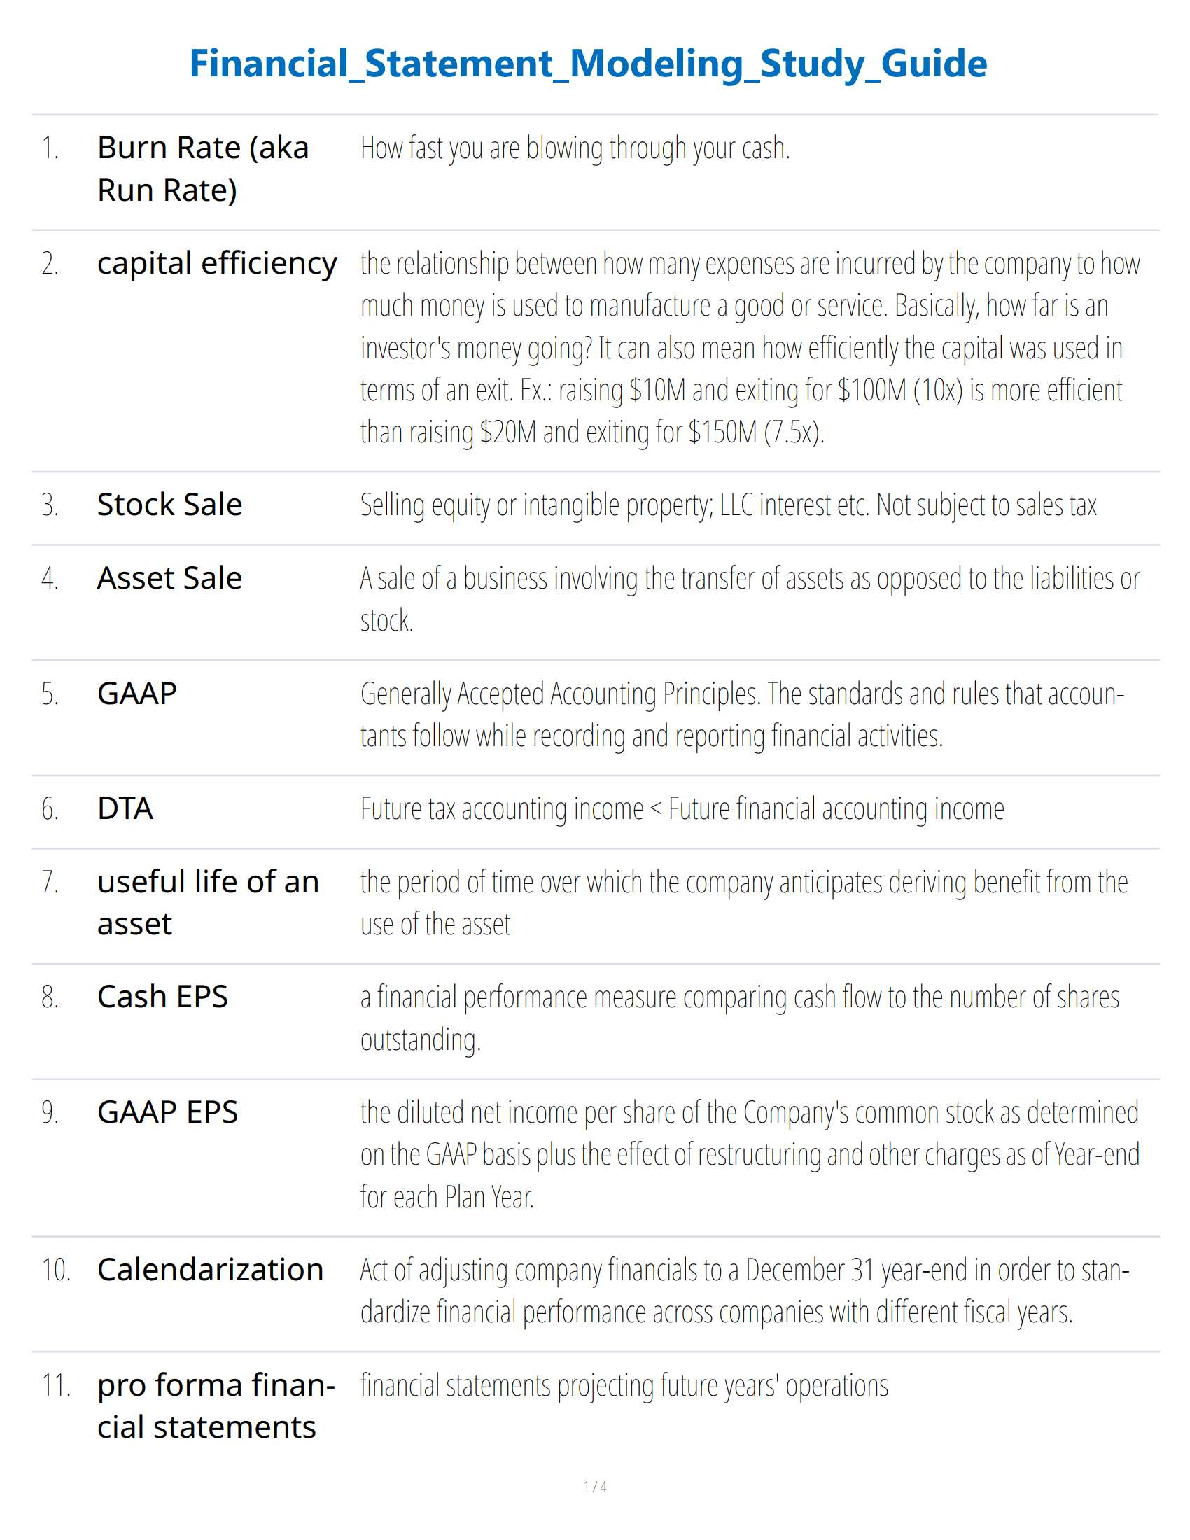The width and height of the screenshot is (1190, 1540).
Task: Click the Burn Rate definition about blowing through cash
Action: [575, 149]
